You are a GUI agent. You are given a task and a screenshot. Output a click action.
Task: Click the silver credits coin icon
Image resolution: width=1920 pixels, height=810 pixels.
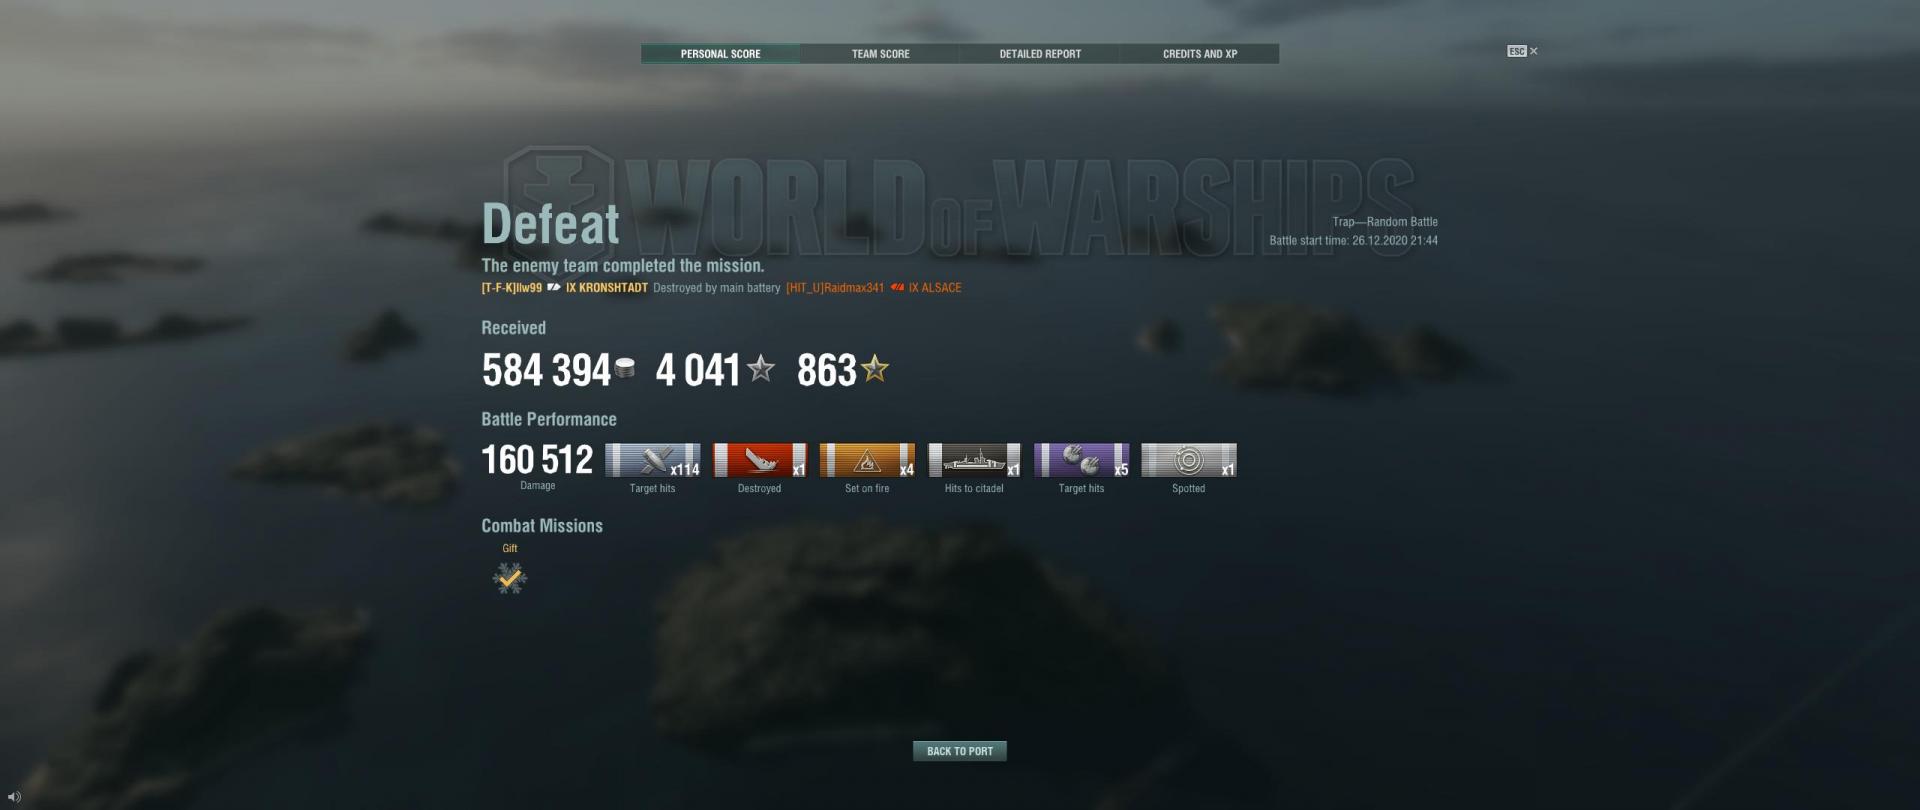pos(625,369)
